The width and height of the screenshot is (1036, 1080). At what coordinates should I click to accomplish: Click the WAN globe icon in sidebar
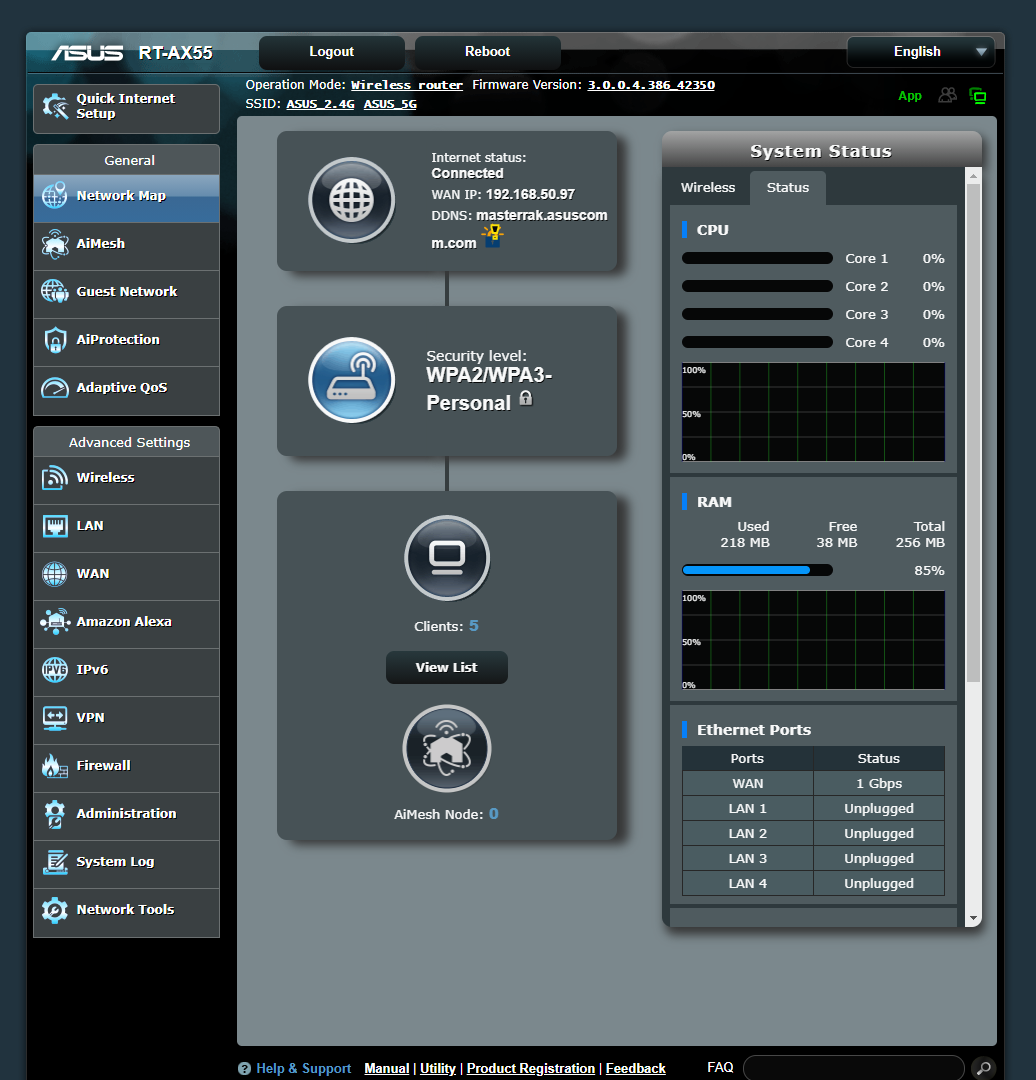click(x=54, y=574)
